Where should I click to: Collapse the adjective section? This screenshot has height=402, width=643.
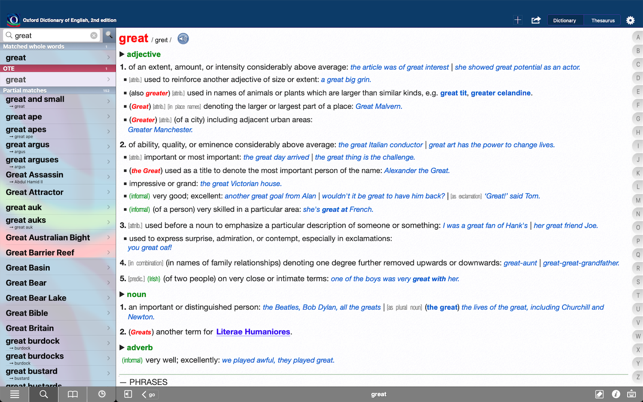click(x=122, y=54)
